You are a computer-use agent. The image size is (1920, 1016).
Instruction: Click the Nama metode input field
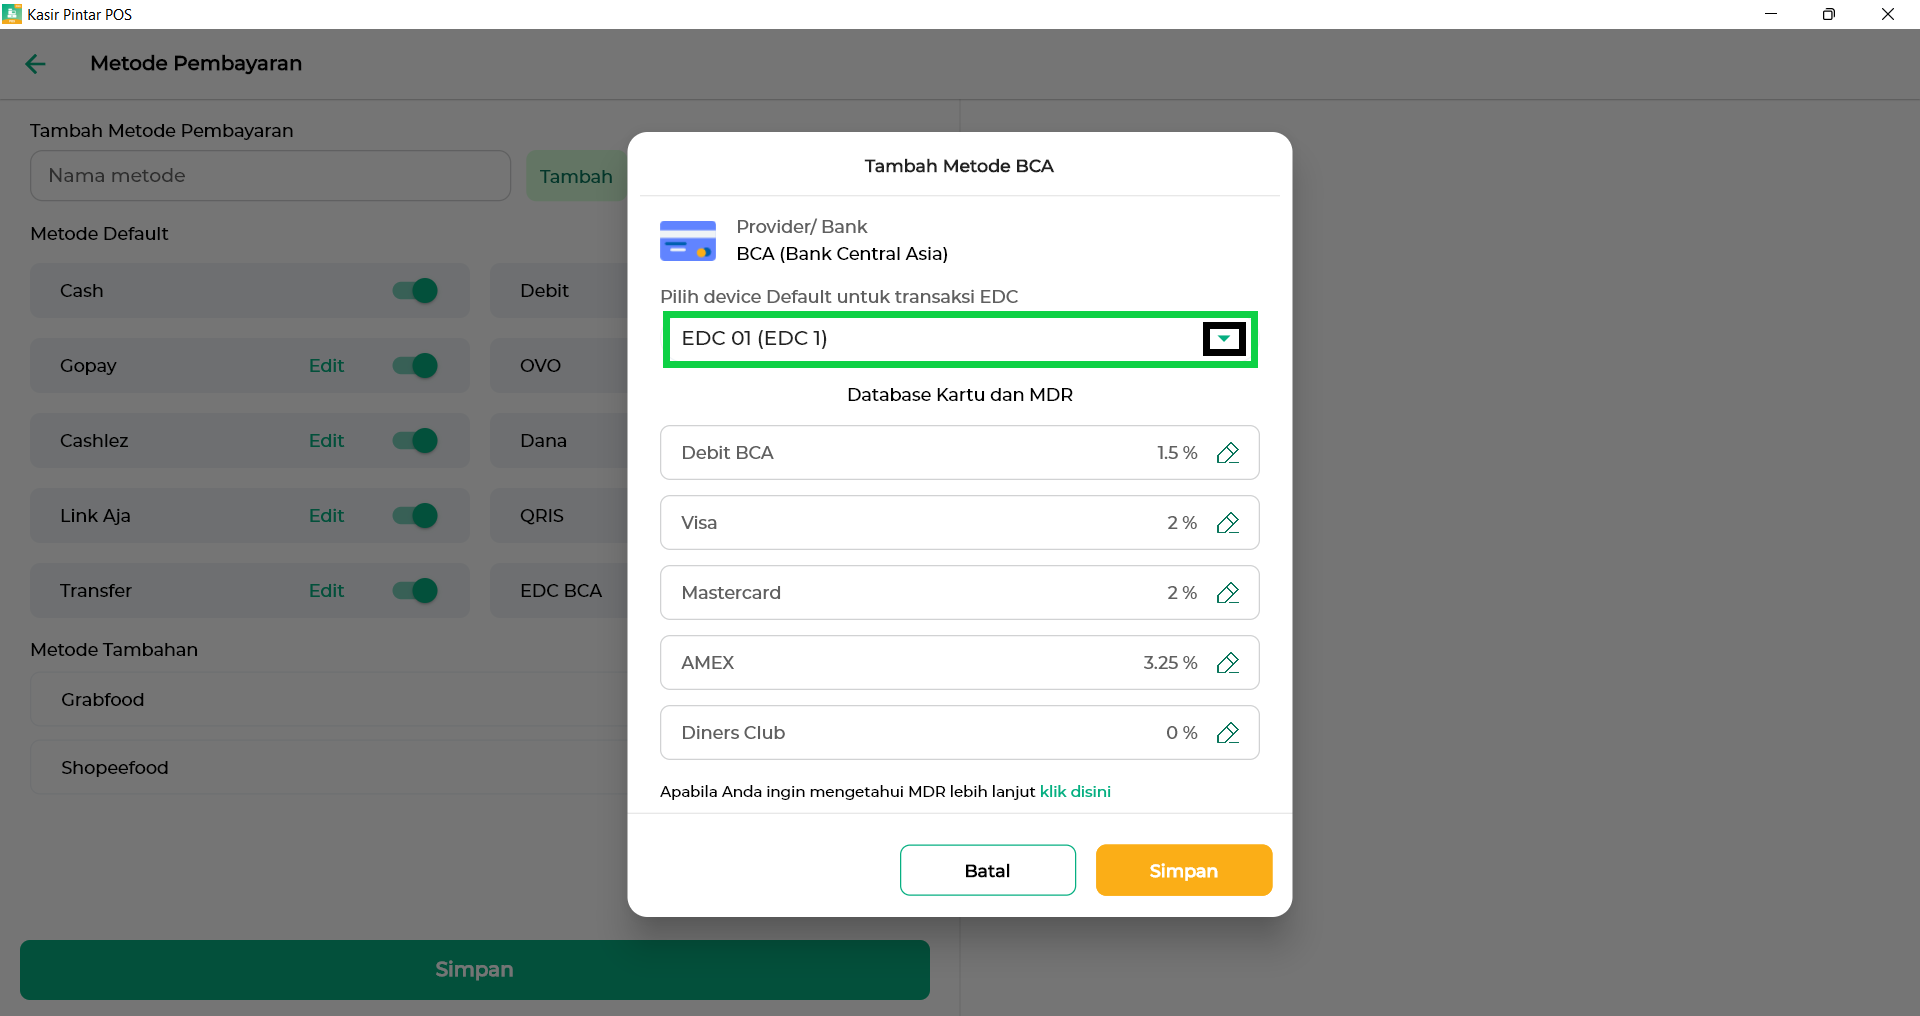270,176
